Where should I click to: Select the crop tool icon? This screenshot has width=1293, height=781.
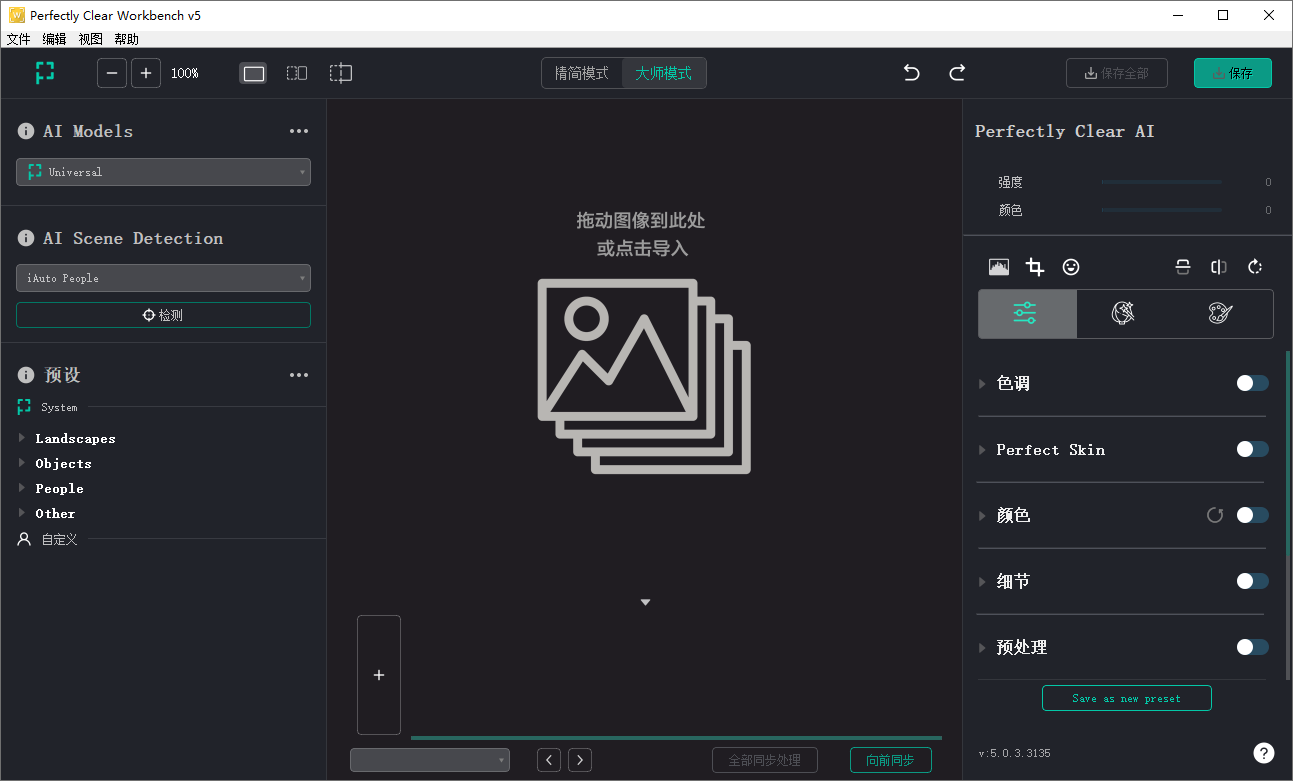click(x=1035, y=267)
